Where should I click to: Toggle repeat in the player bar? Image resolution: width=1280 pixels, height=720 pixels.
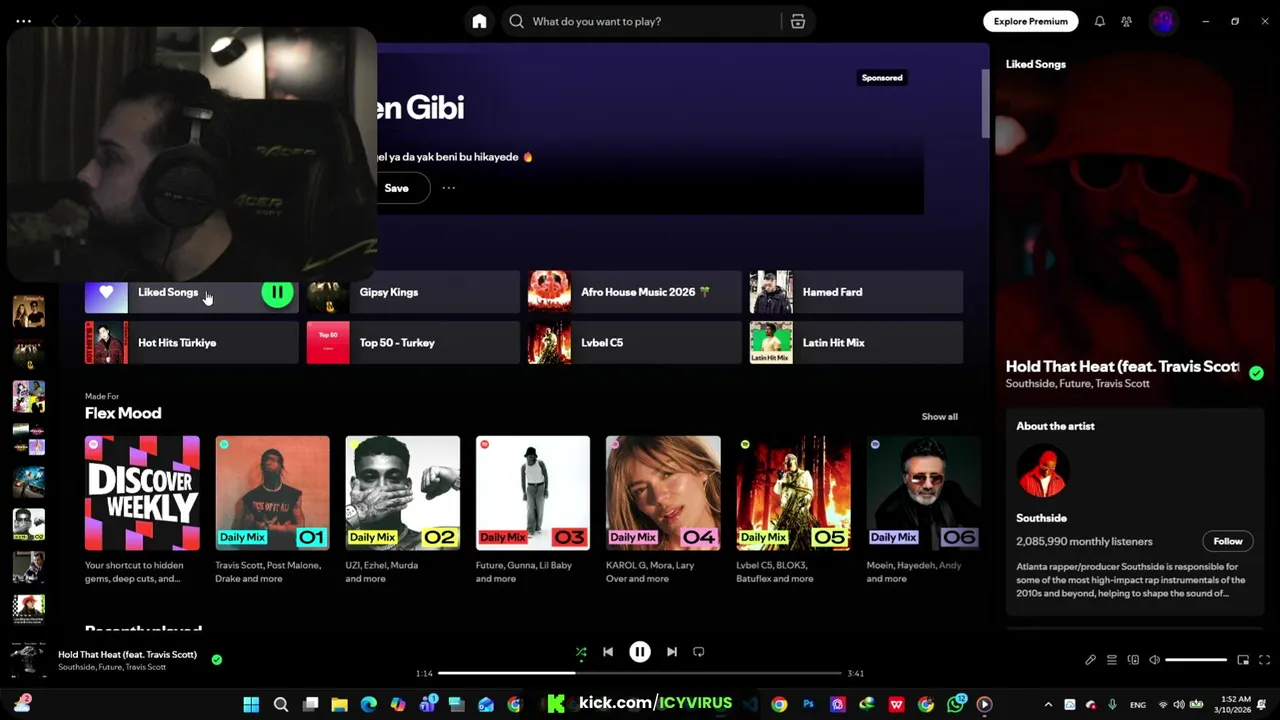699,652
